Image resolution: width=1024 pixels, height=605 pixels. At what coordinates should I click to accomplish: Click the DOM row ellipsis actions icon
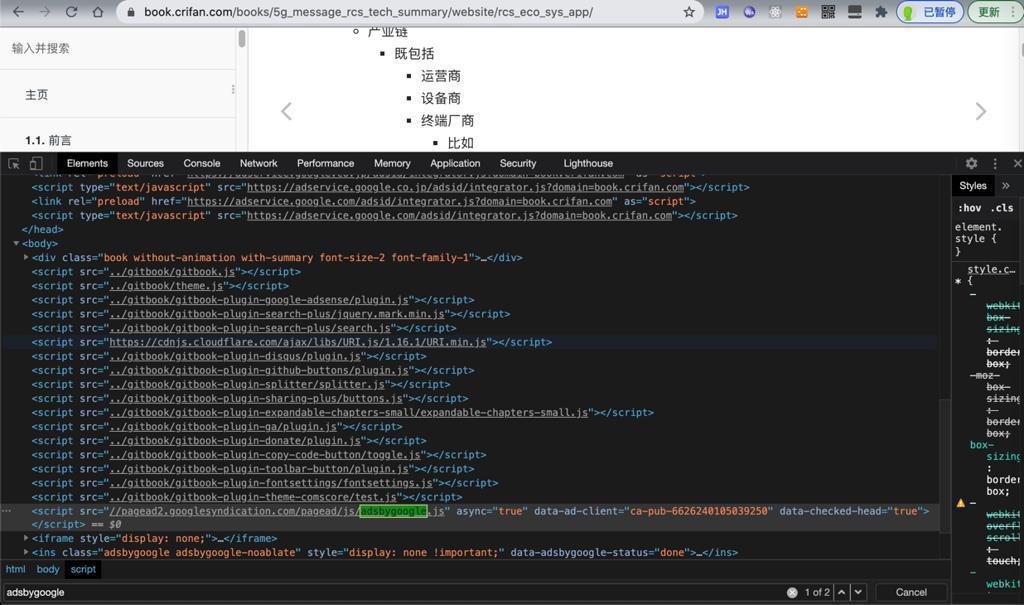point(7,511)
